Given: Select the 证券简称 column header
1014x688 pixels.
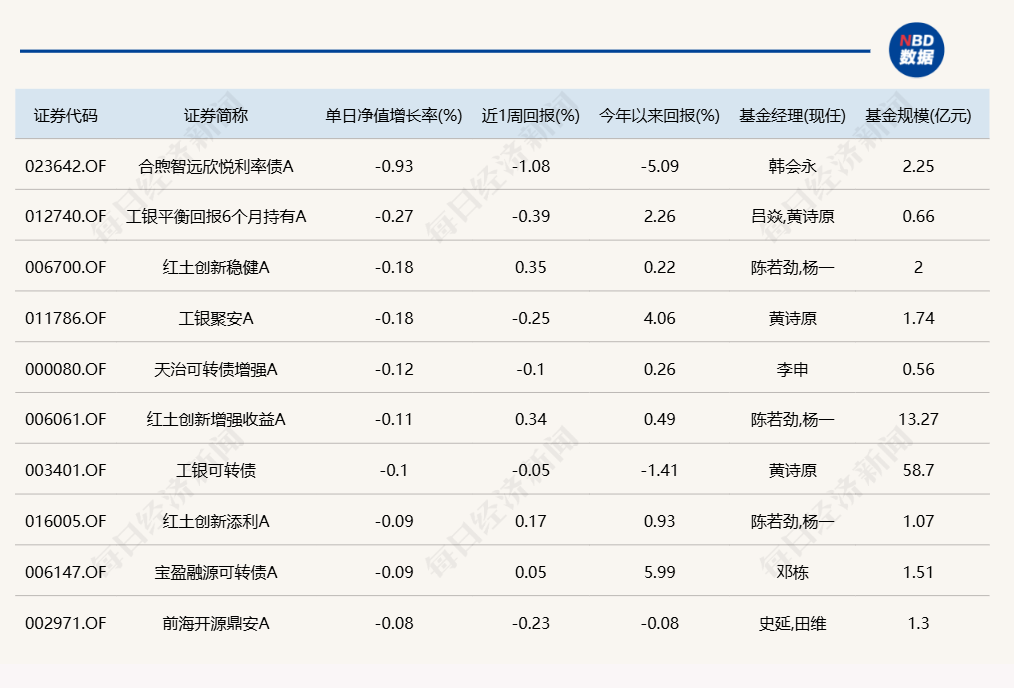Looking at the screenshot, I should tap(216, 116).
